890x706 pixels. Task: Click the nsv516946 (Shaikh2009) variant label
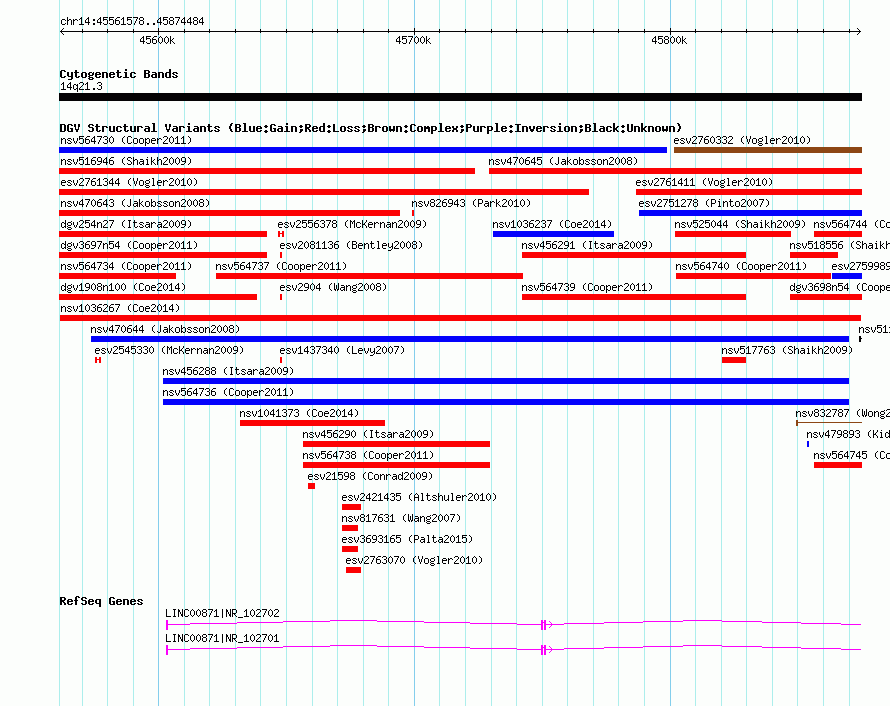[126, 161]
